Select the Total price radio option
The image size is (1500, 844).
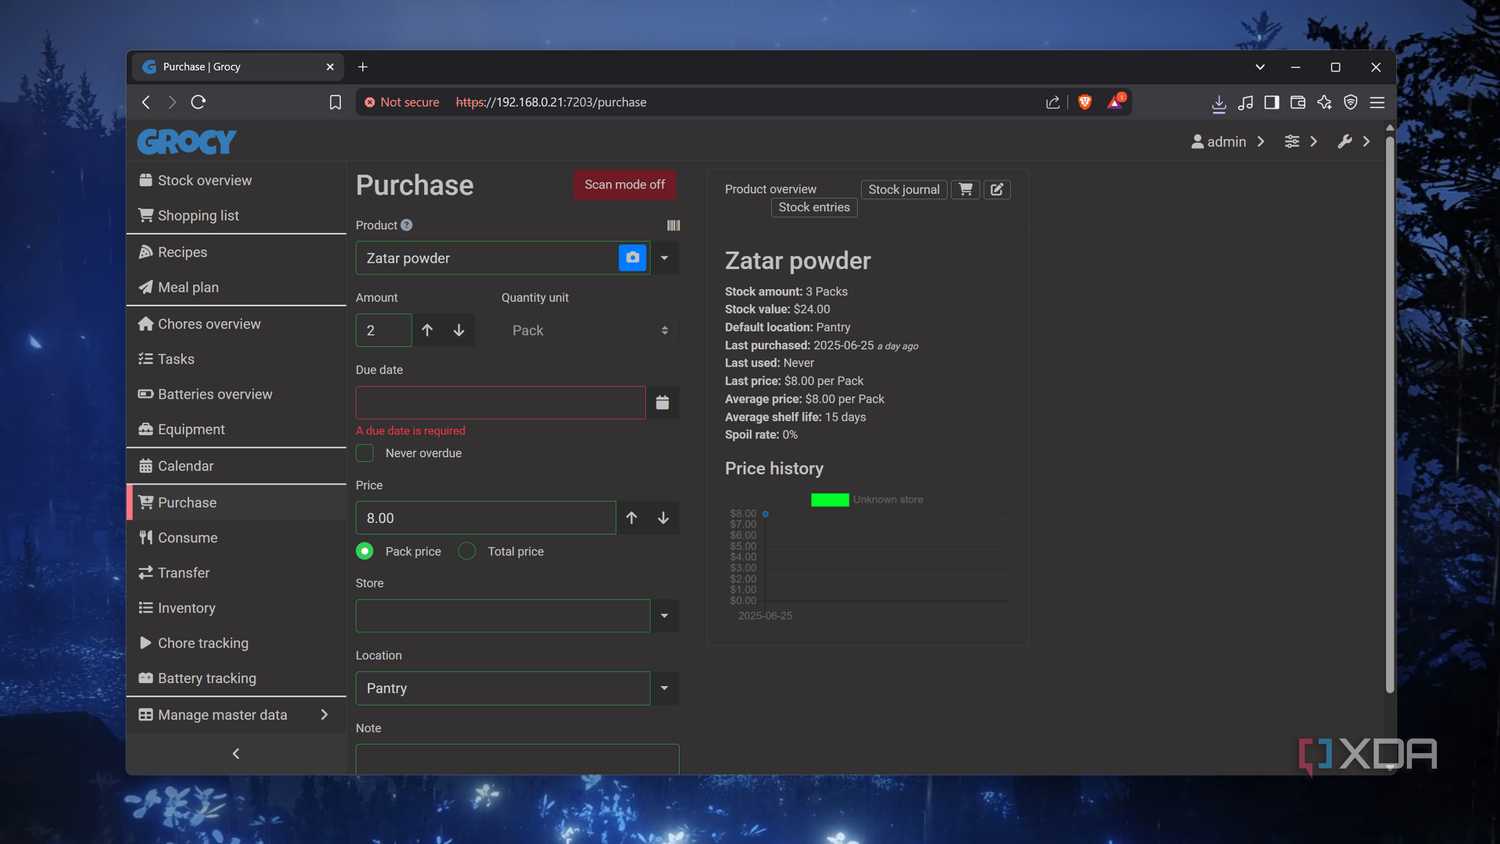coord(467,551)
